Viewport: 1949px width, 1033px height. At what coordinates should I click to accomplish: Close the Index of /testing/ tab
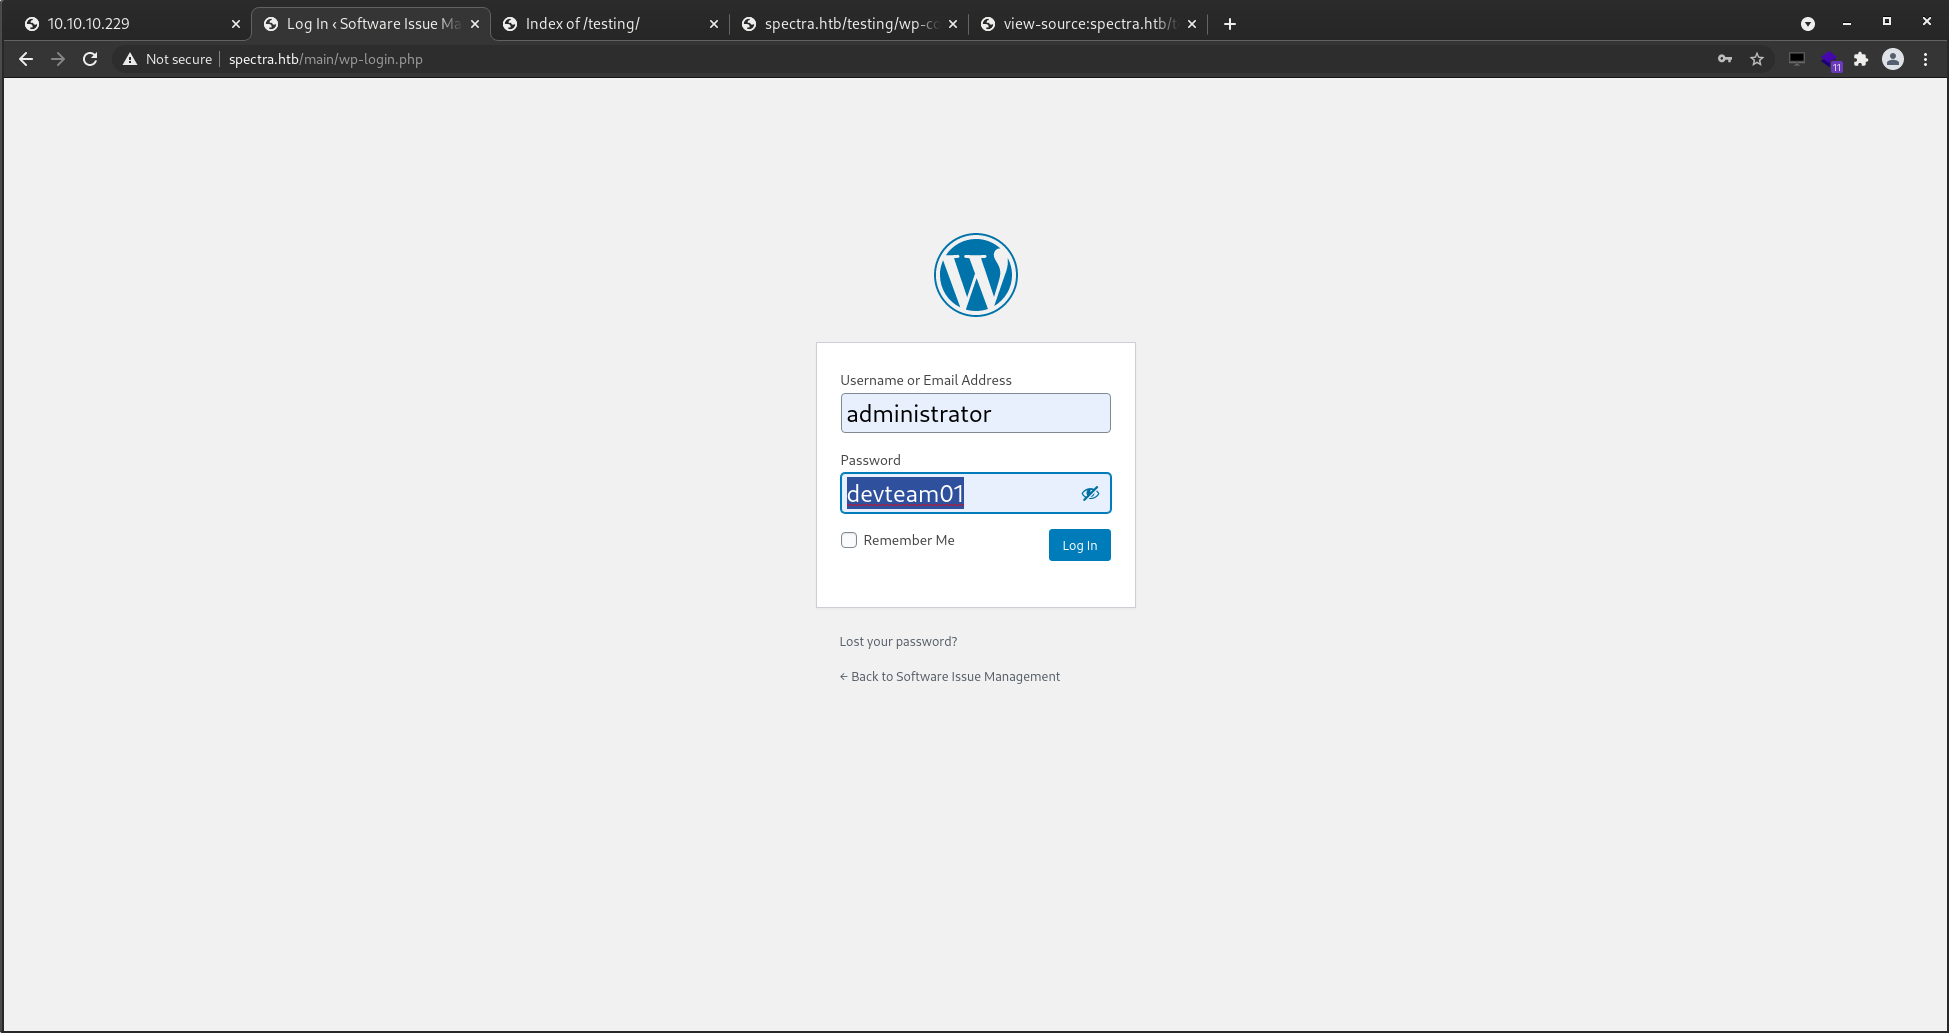[x=714, y=24]
